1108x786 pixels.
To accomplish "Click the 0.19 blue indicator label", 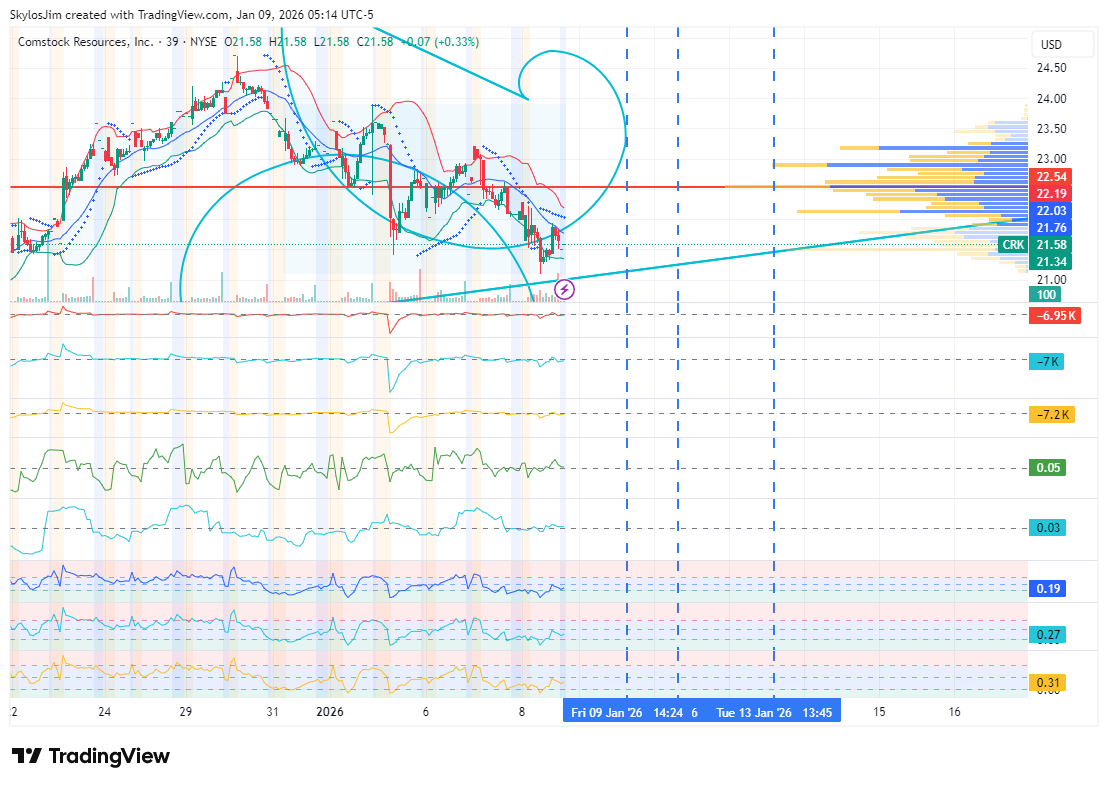I will pyautogui.click(x=1047, y=588).
